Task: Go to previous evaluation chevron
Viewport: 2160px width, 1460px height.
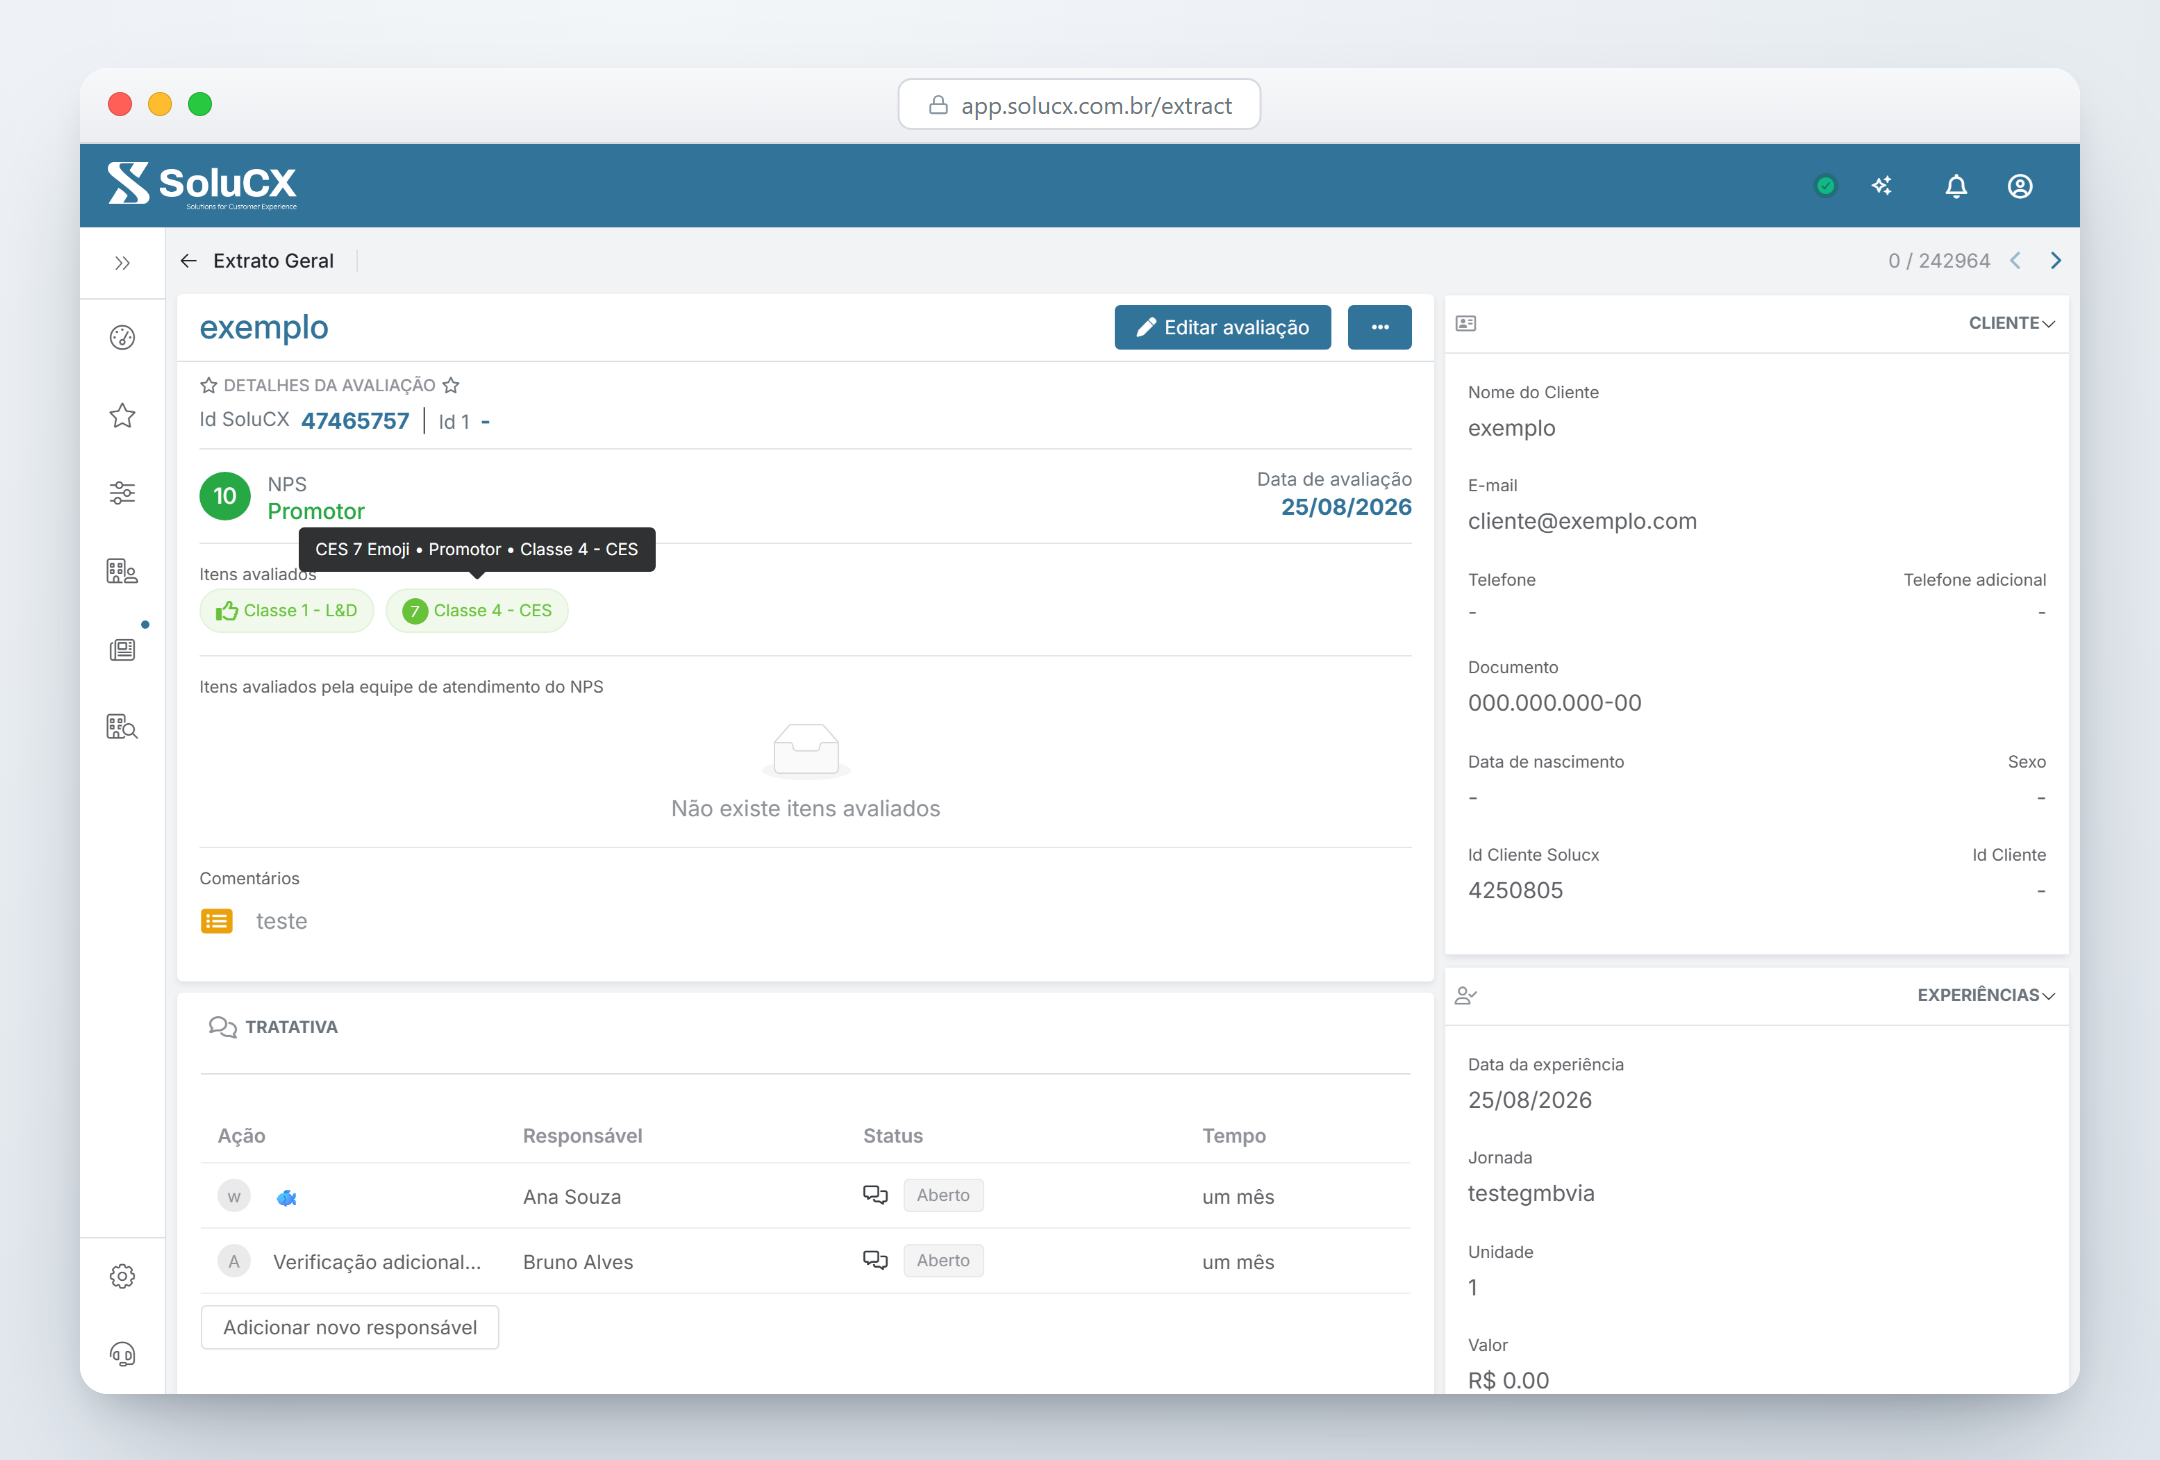Action: click(2016, 261)
